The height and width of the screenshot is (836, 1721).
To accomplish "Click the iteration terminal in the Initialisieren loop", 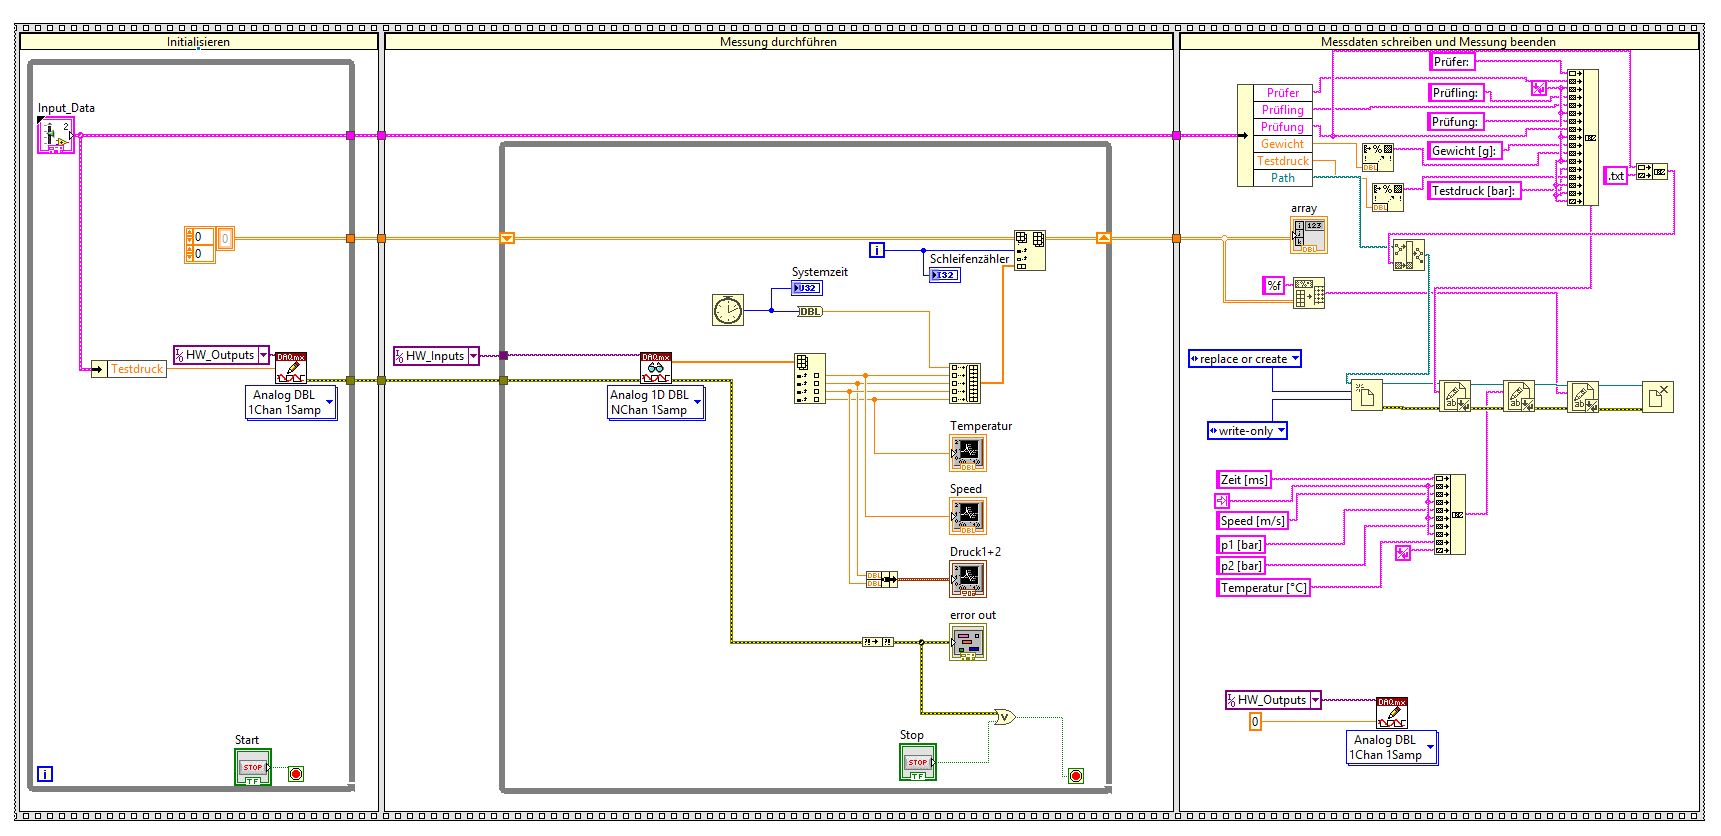I will click(x=45, y=773).
